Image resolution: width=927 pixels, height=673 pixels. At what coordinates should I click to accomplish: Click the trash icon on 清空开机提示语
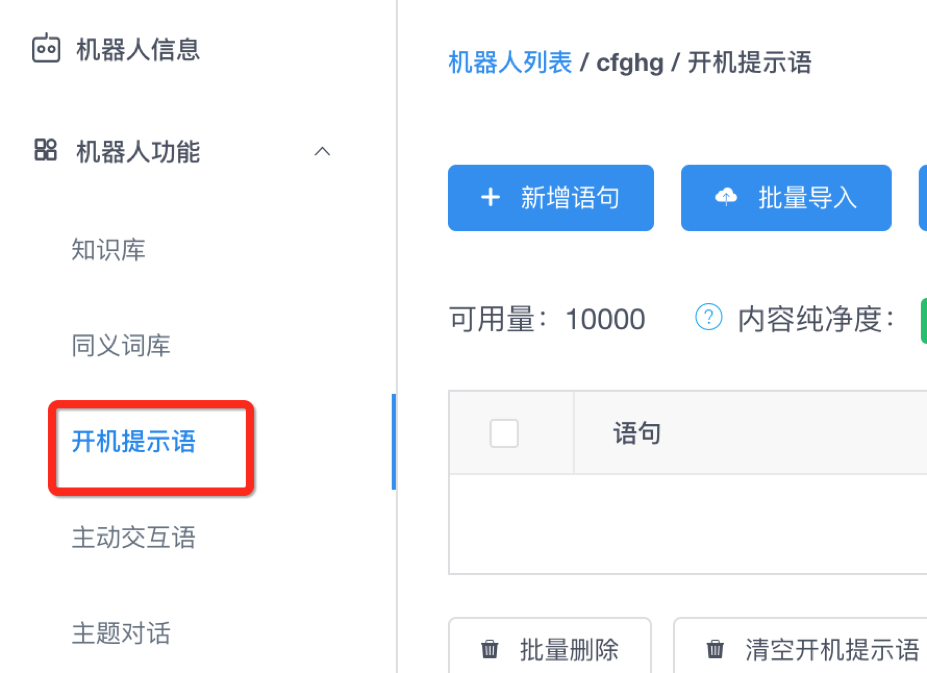click(x=715, y=650)
